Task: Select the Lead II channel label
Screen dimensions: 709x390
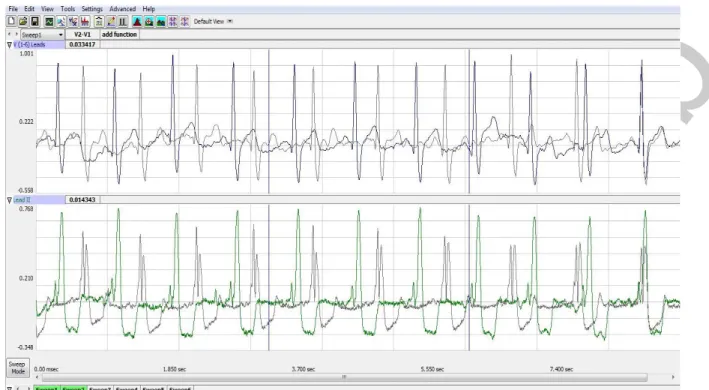Action: point(39,200)
